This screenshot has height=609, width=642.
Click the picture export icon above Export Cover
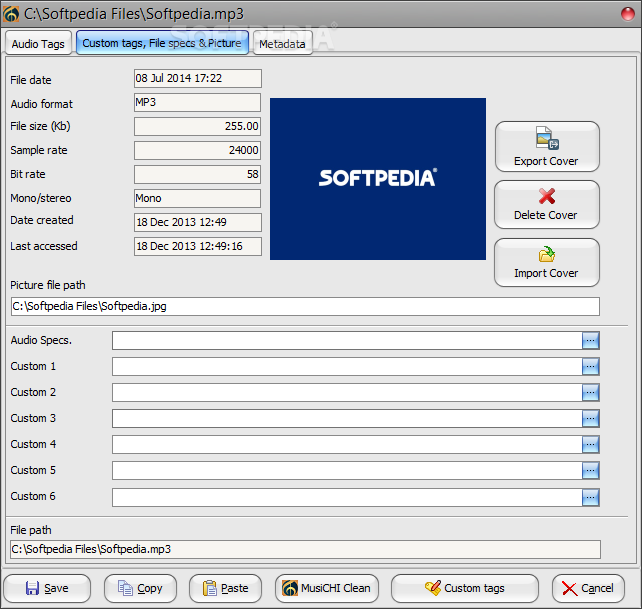click(x=547, y=138)
